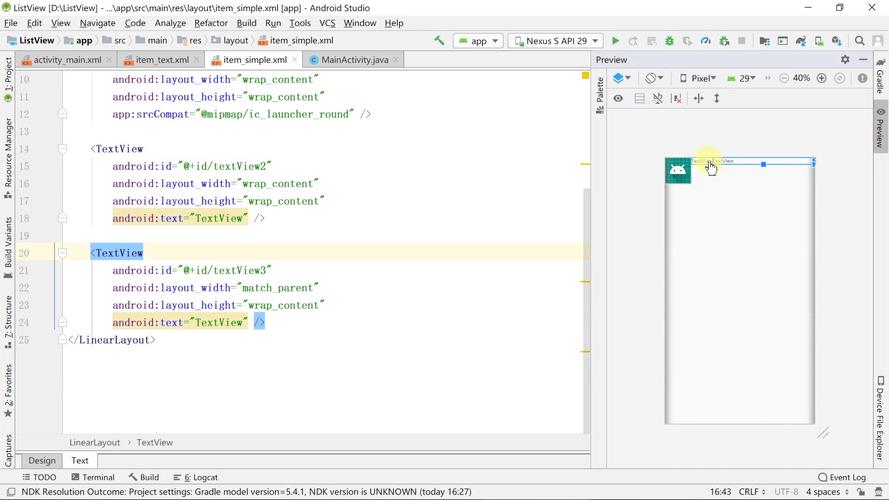Click the tool windows quick access icon

[10, 492]
